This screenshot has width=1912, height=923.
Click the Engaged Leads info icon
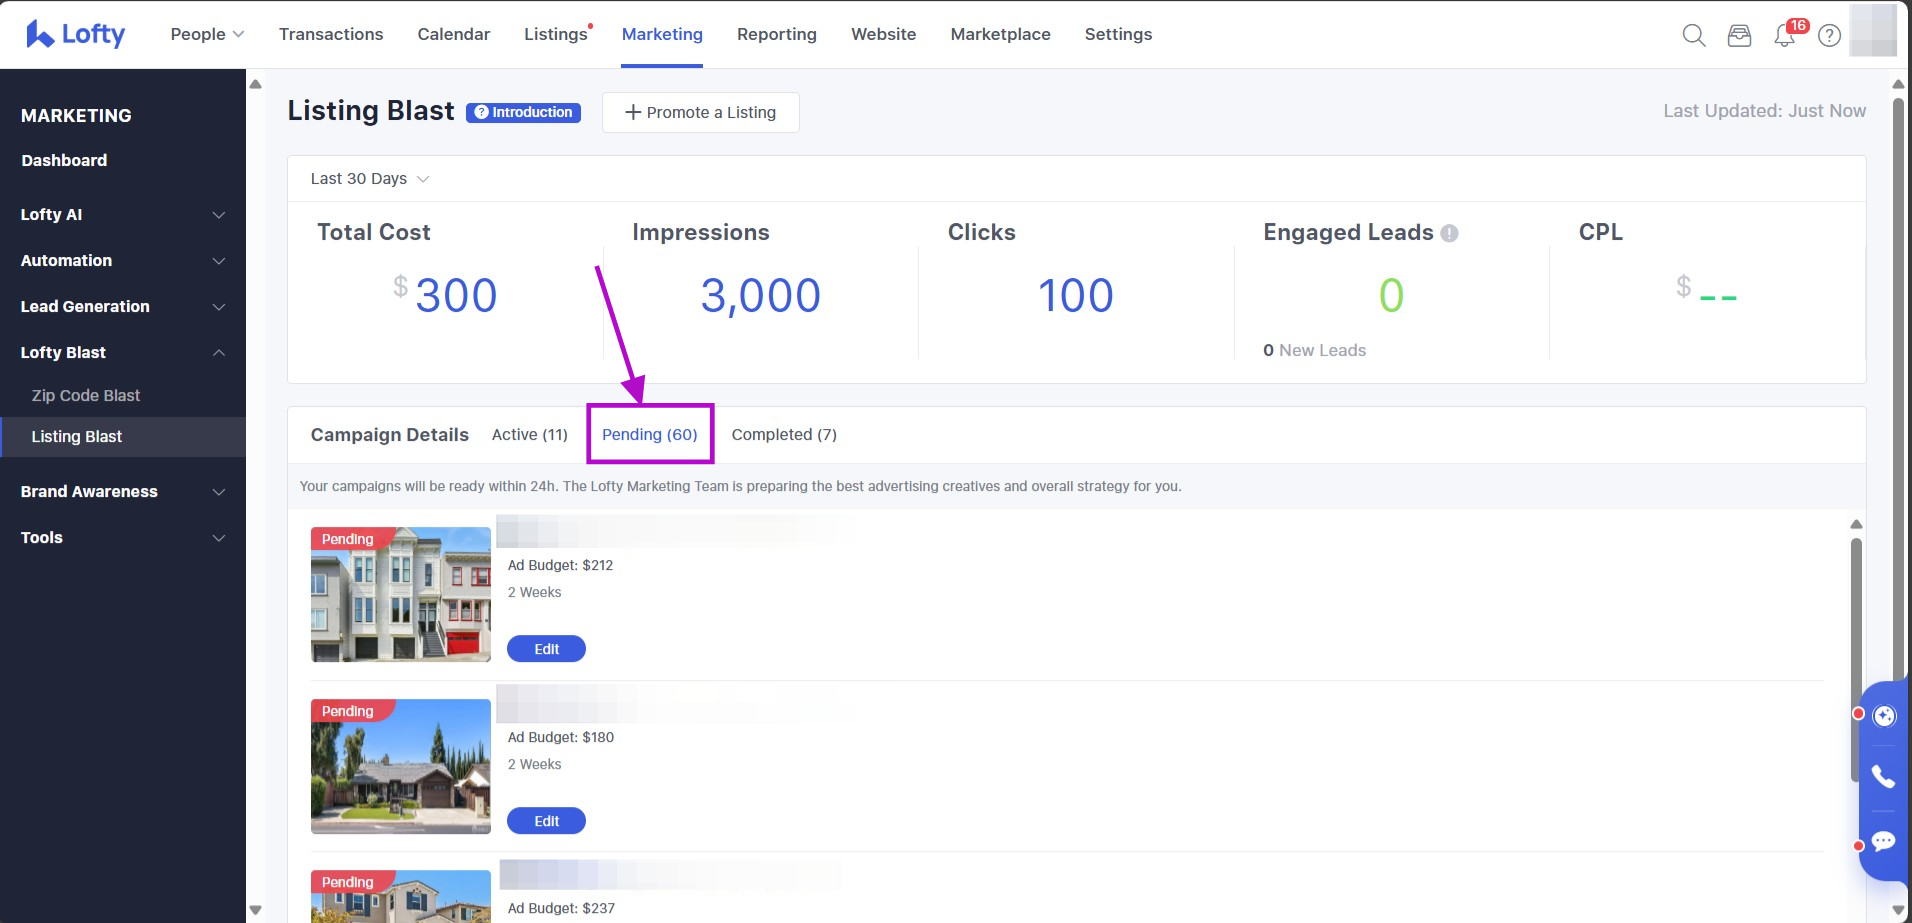pos(1449,233)
